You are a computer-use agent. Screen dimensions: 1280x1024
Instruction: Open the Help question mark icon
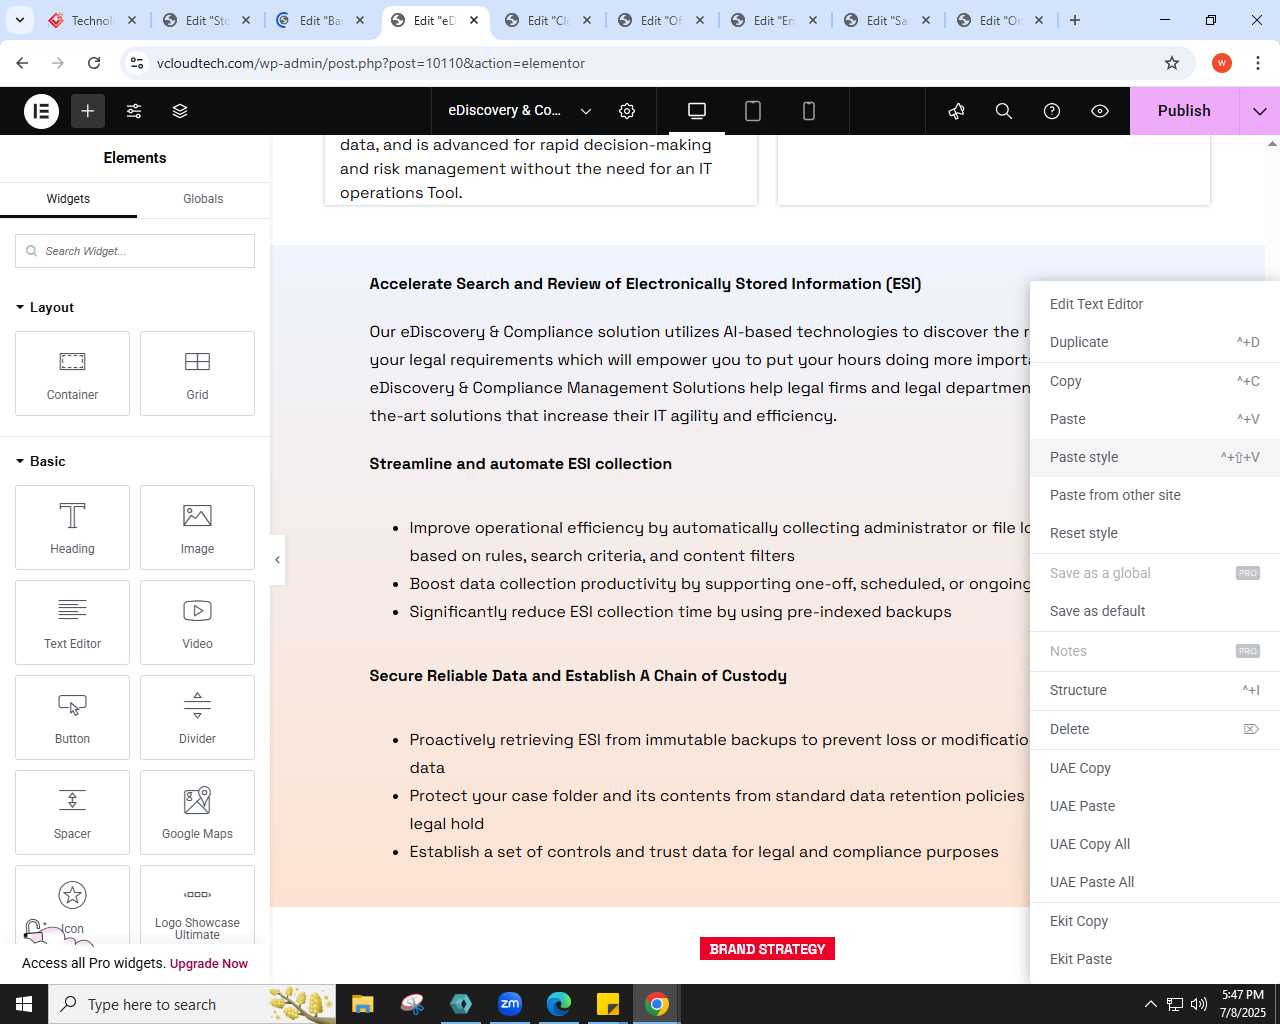point(1052,111)
